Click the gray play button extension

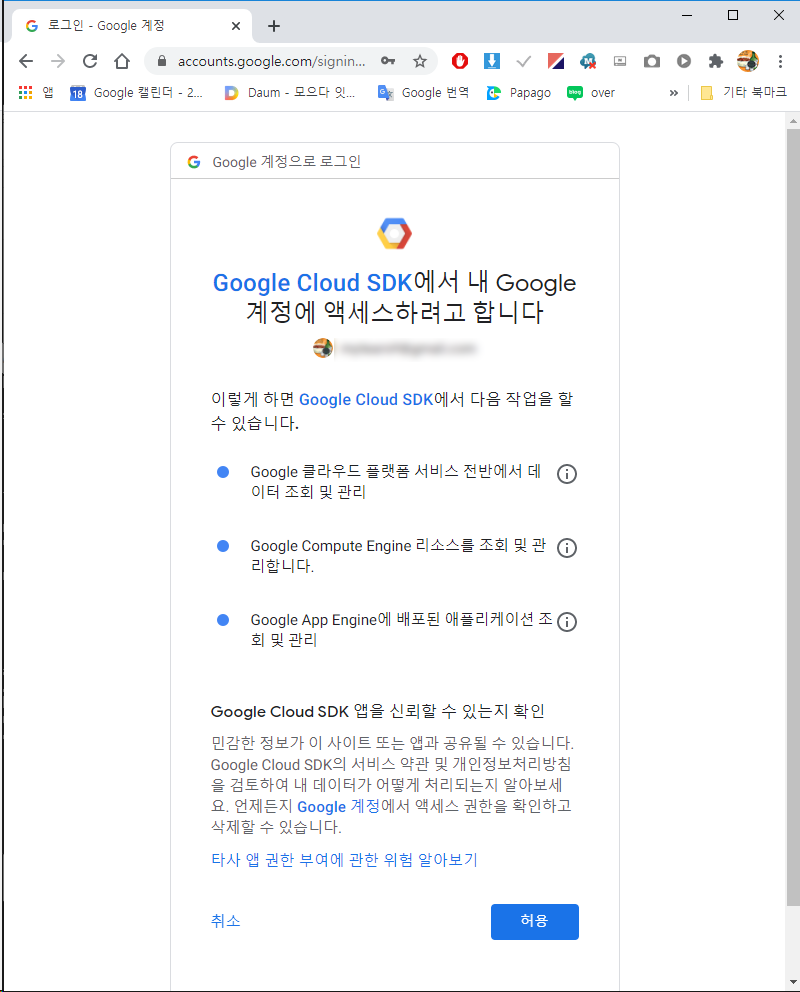click(684, 61)
